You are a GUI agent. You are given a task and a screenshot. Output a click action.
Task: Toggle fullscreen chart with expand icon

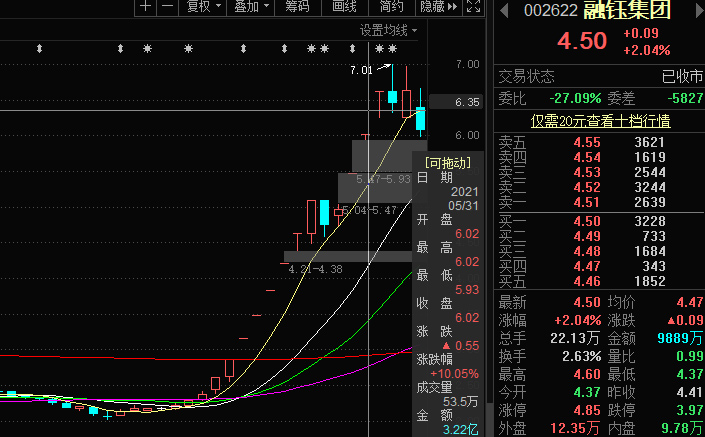tap(475, 6)
